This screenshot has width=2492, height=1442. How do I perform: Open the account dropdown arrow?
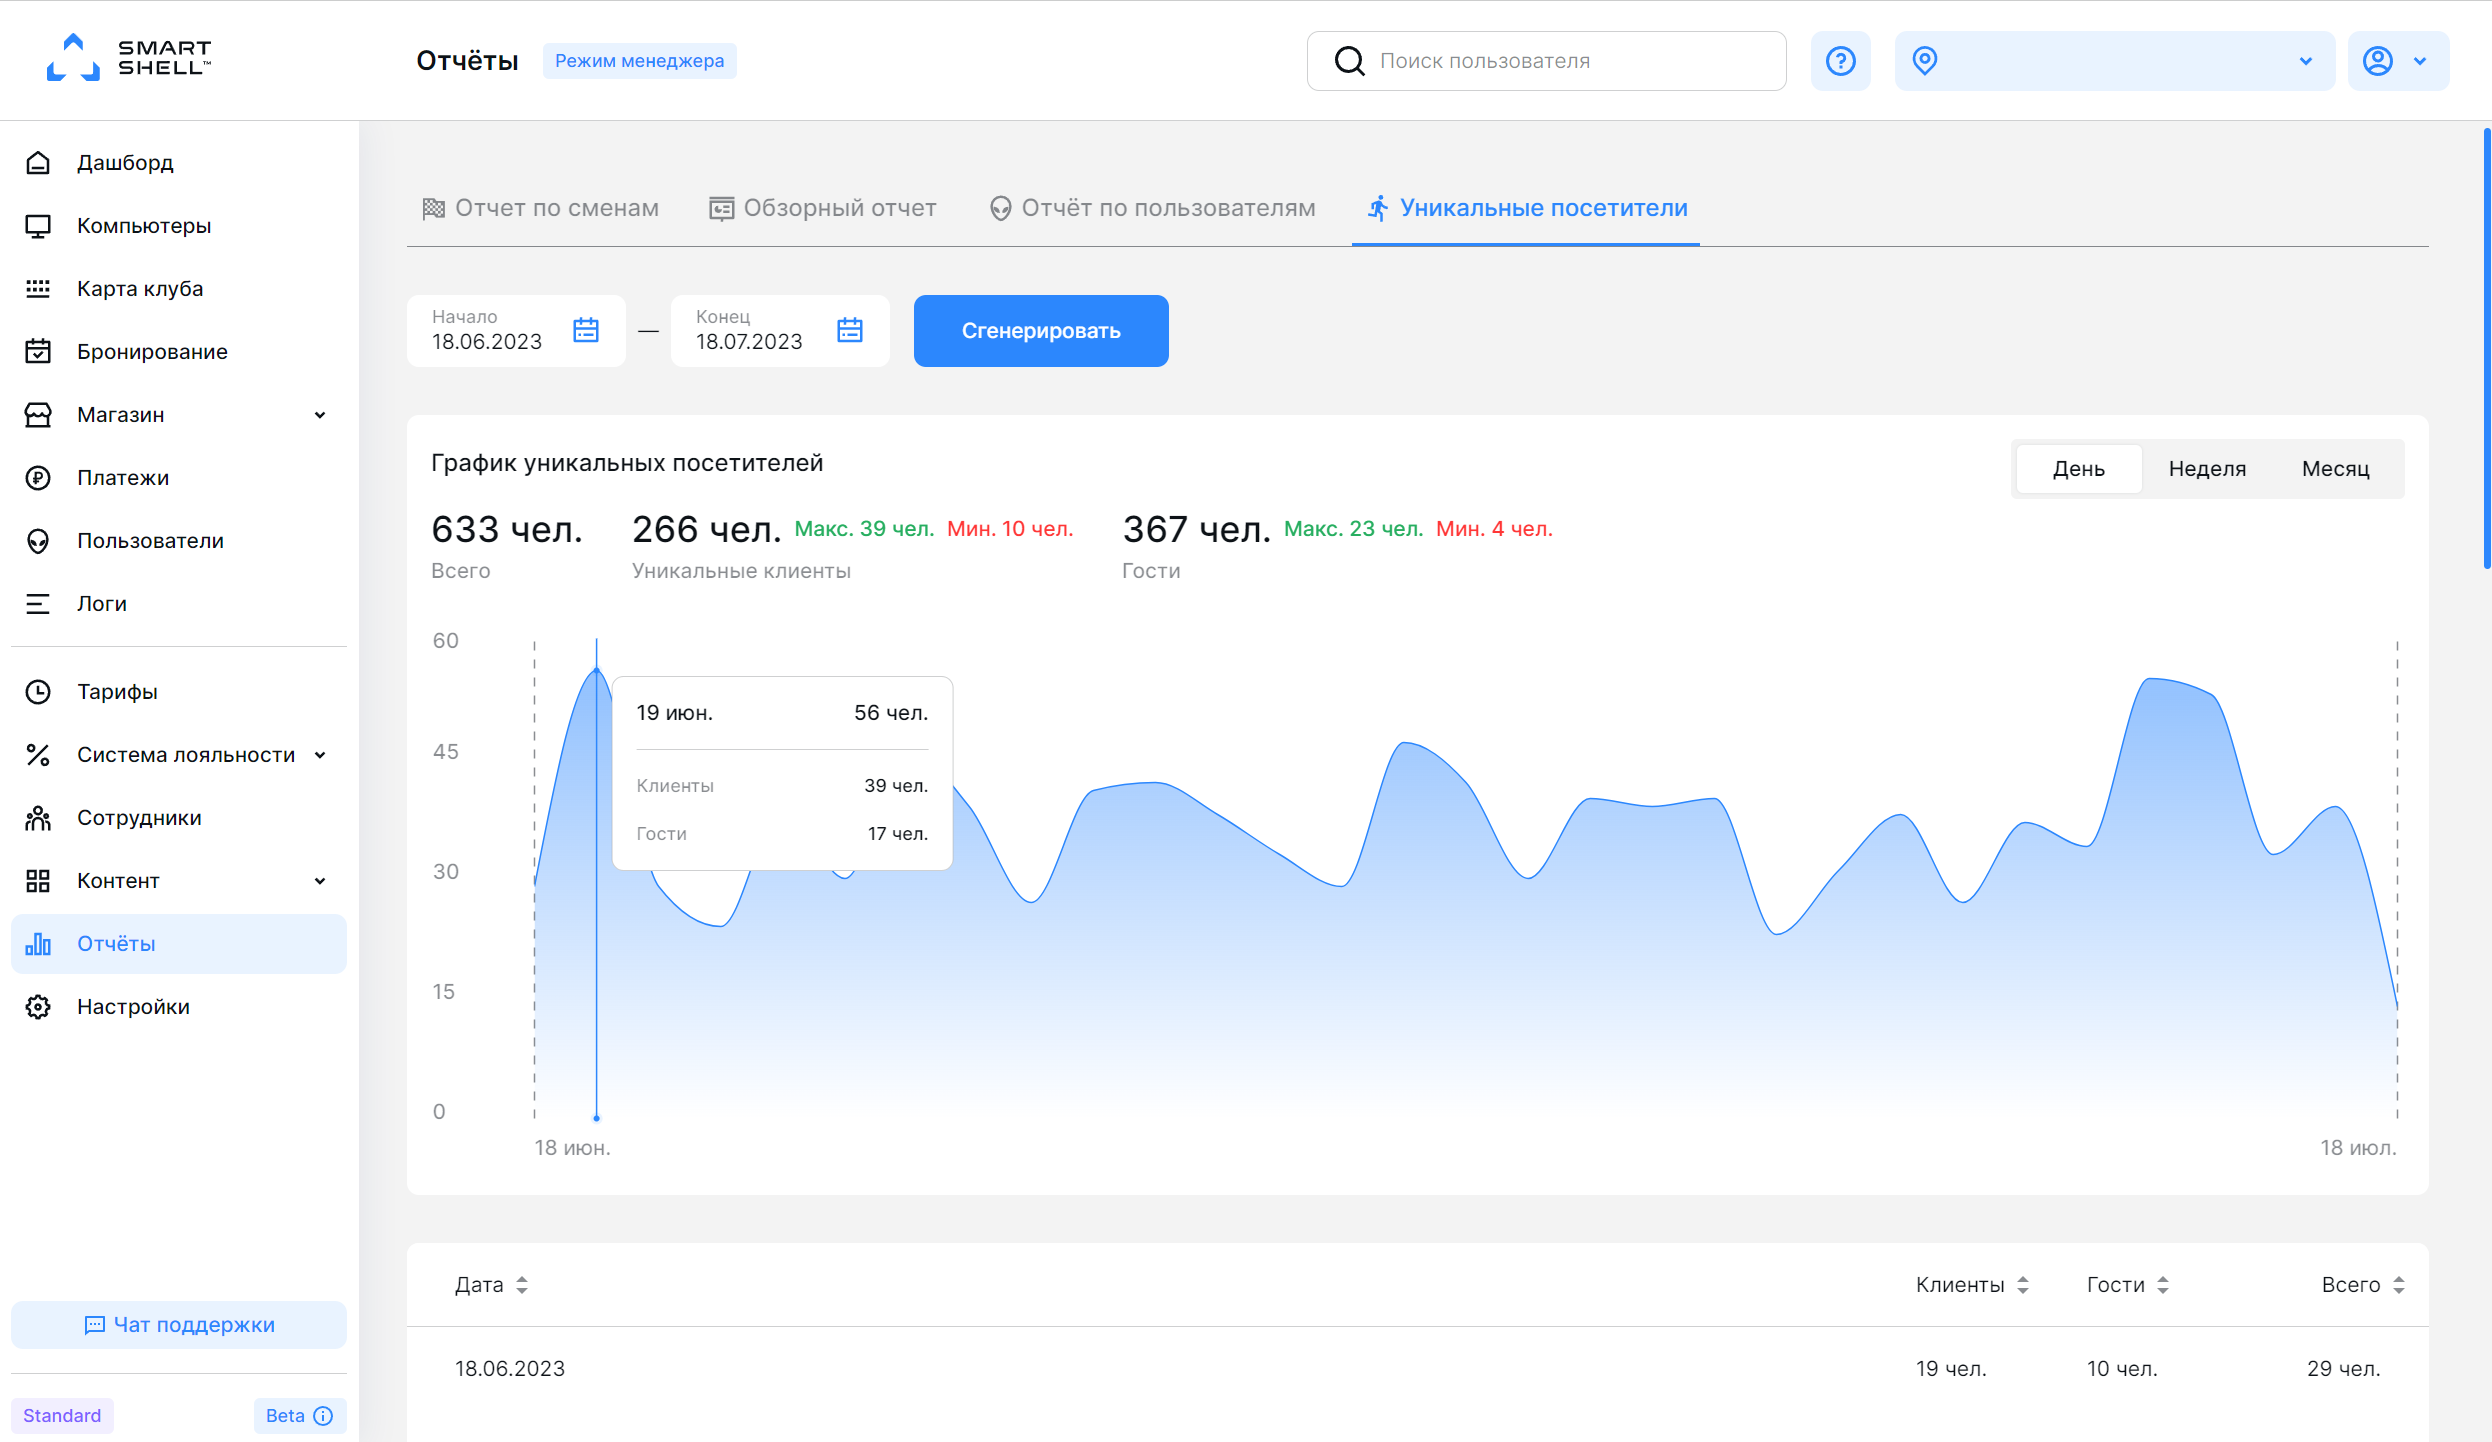[2420, 61]
